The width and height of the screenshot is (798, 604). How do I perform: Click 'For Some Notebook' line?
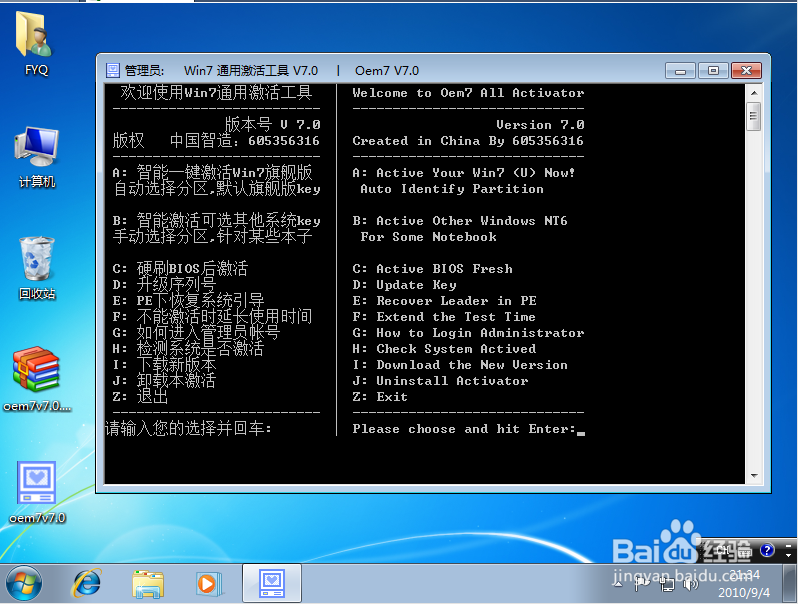click(429, 237)
